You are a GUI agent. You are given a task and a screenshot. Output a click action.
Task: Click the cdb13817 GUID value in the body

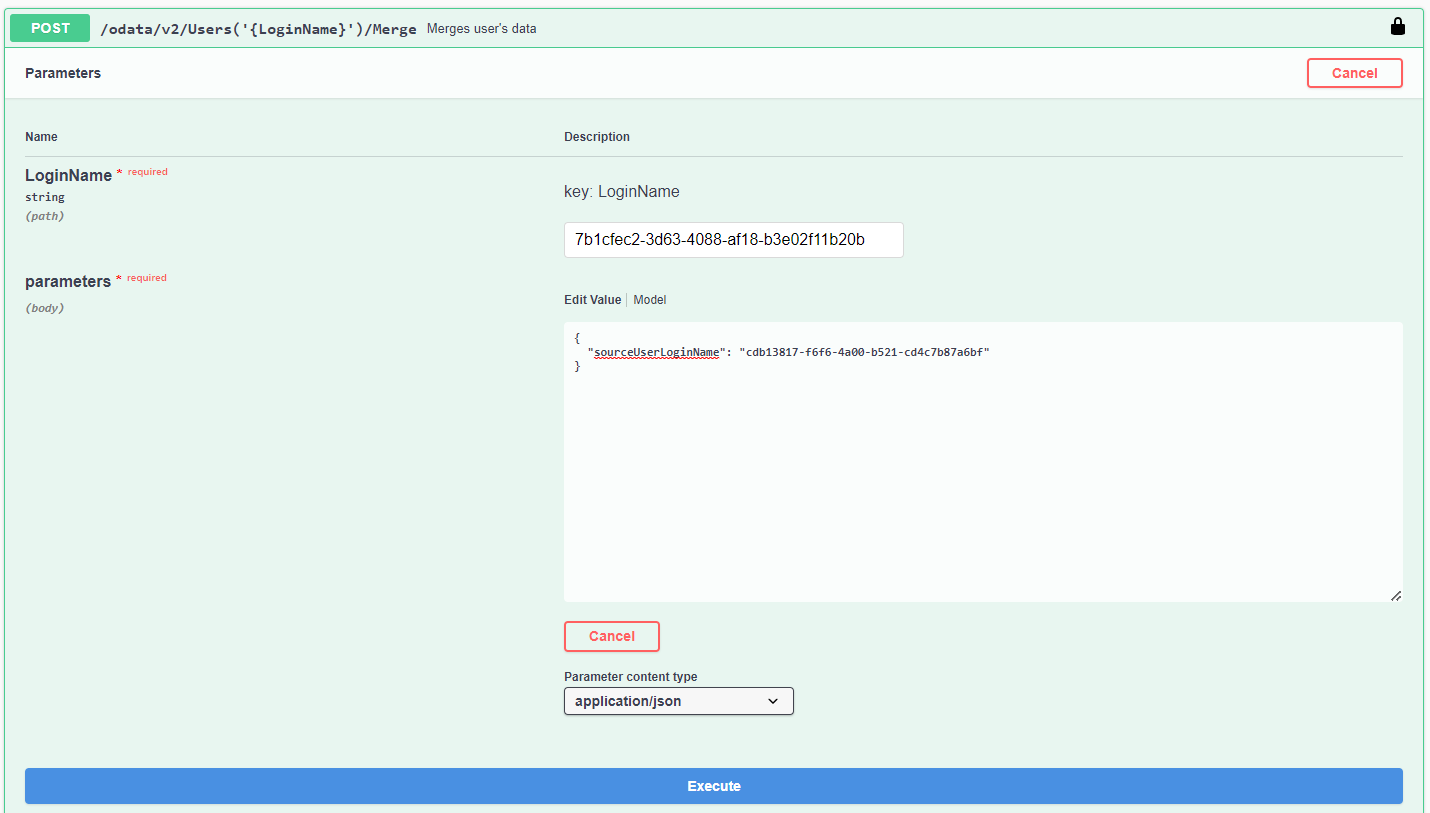(x=864, y=353)
